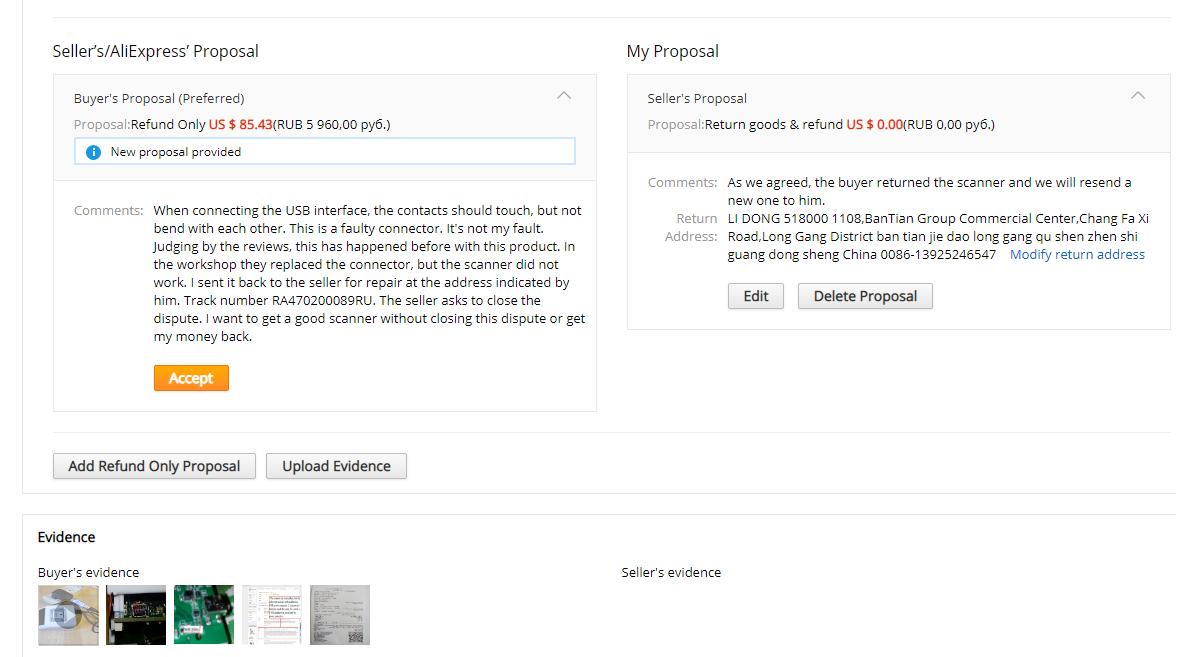The image size is (1197, 657).
Task: Accept the buyer's refund proposal
Action: (x=191, y=378)
